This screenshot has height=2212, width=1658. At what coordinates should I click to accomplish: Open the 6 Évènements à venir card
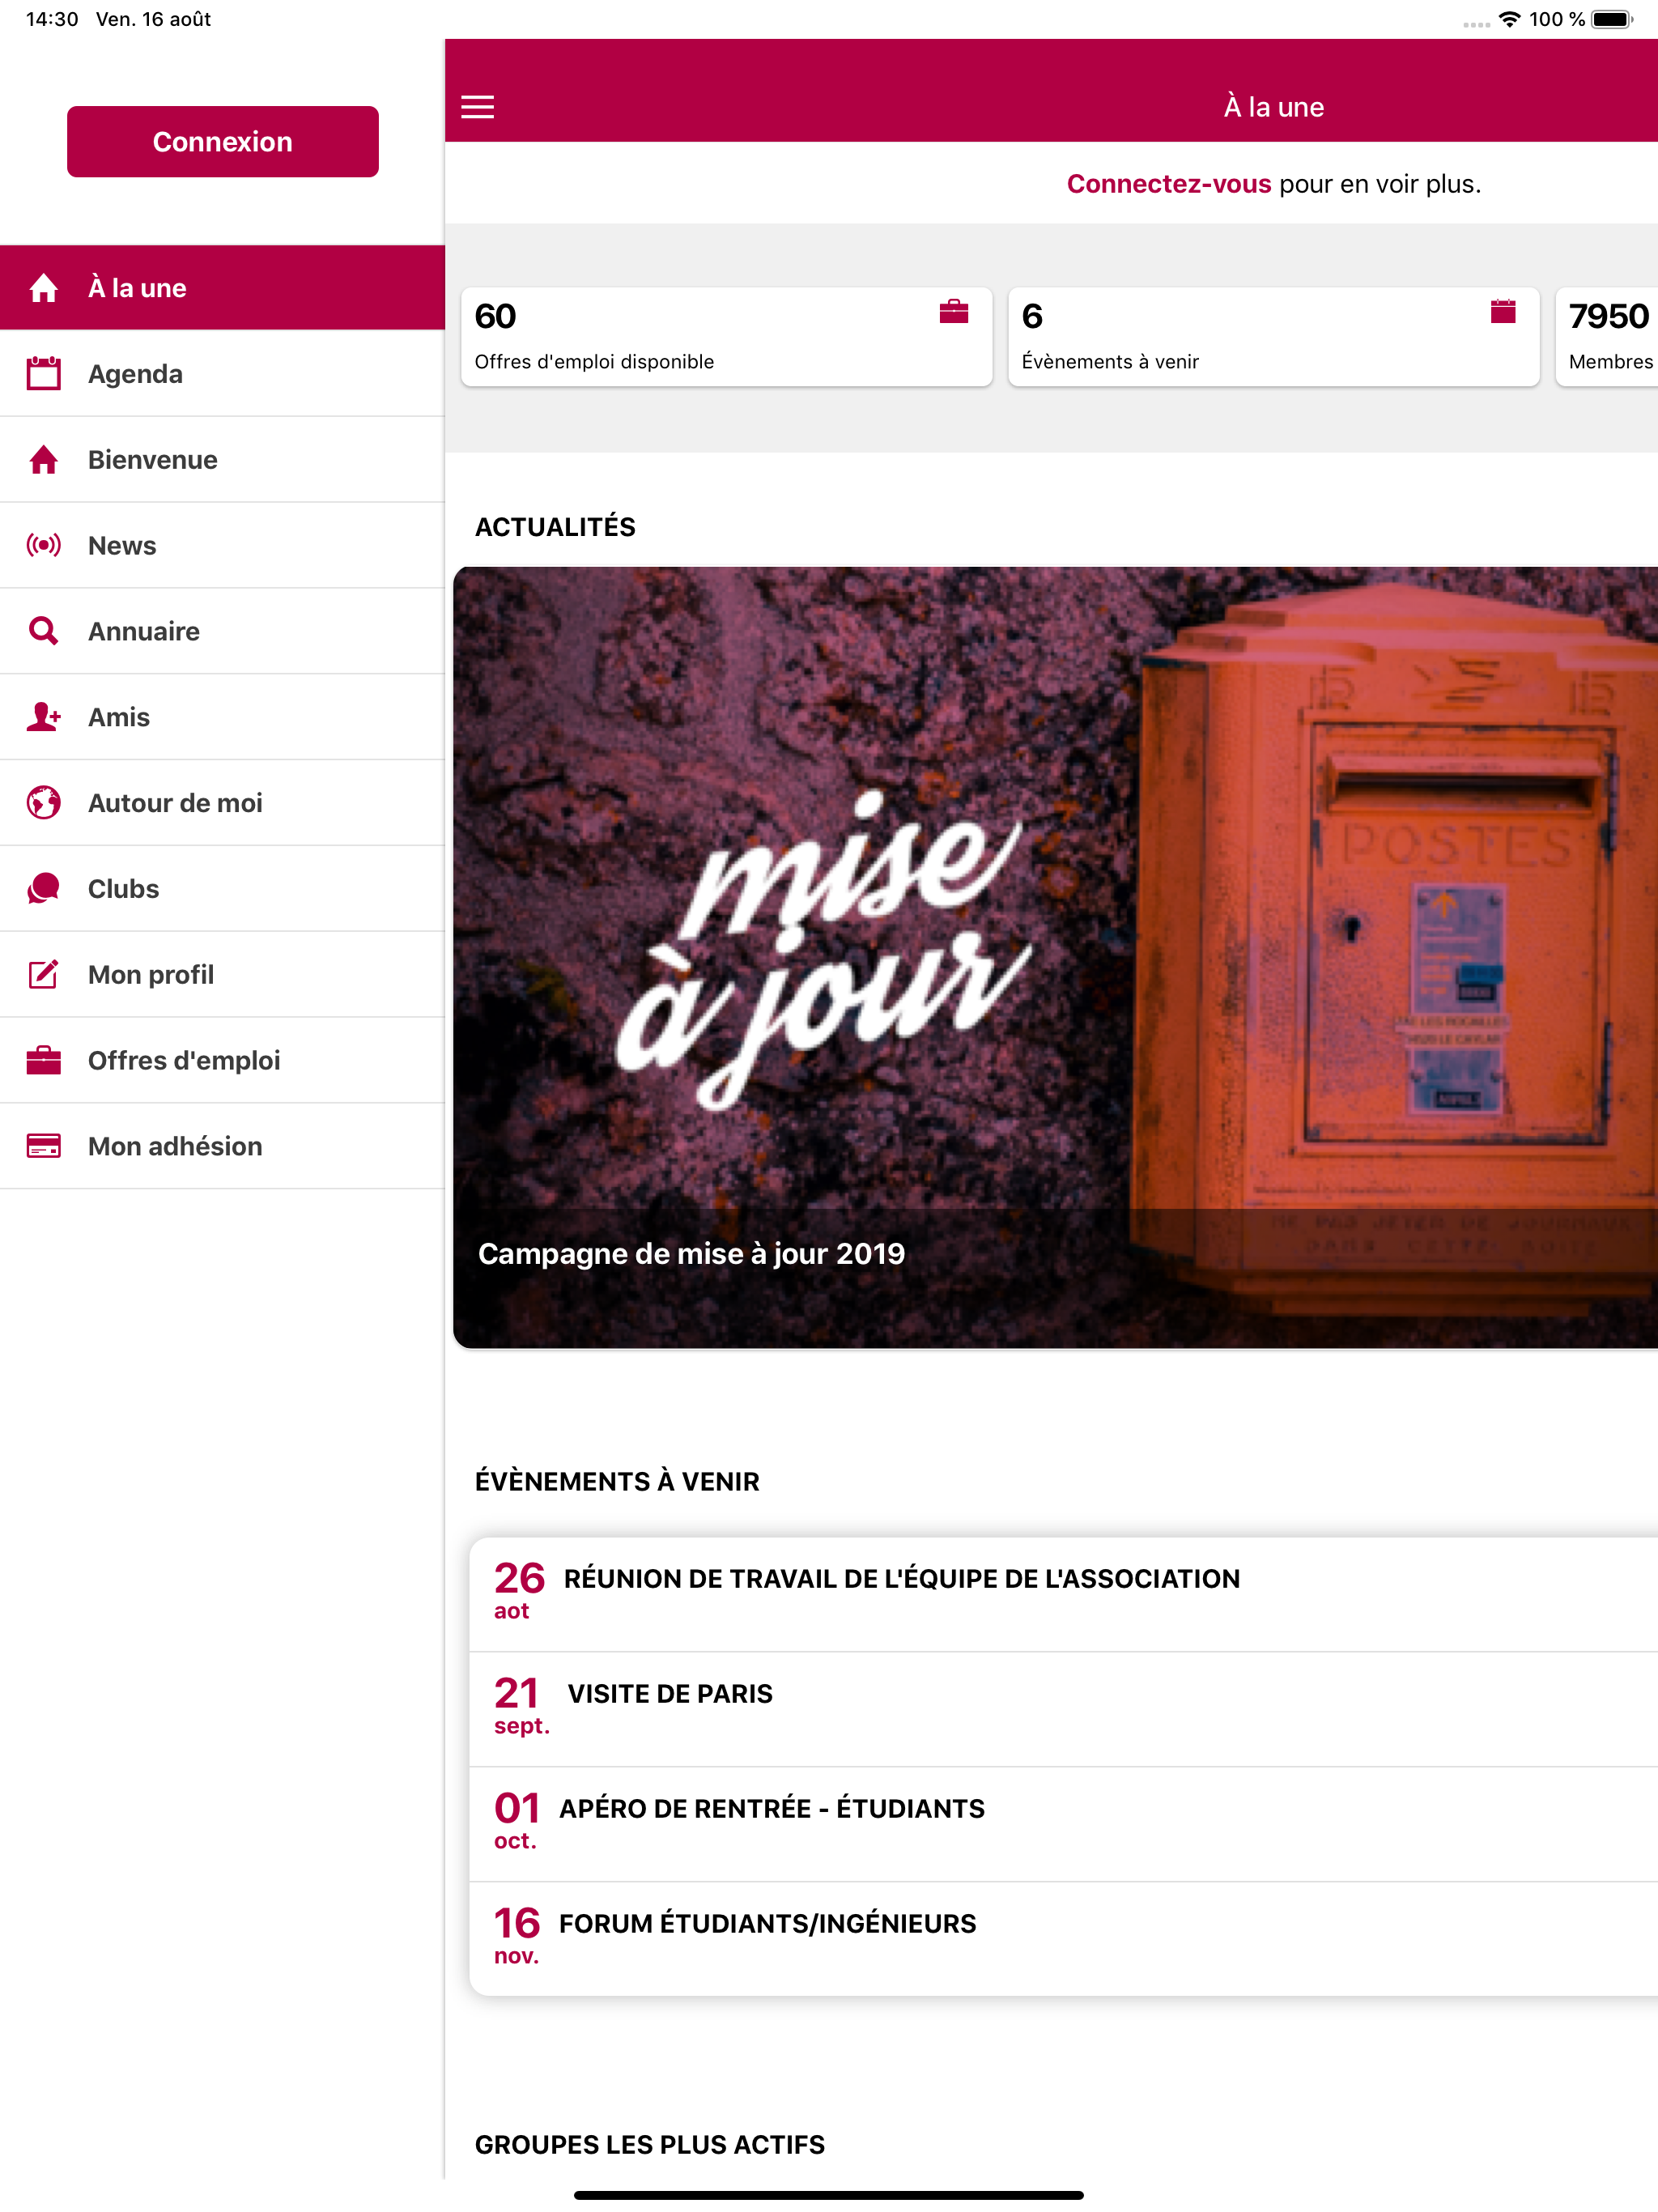click(1273, 337)
